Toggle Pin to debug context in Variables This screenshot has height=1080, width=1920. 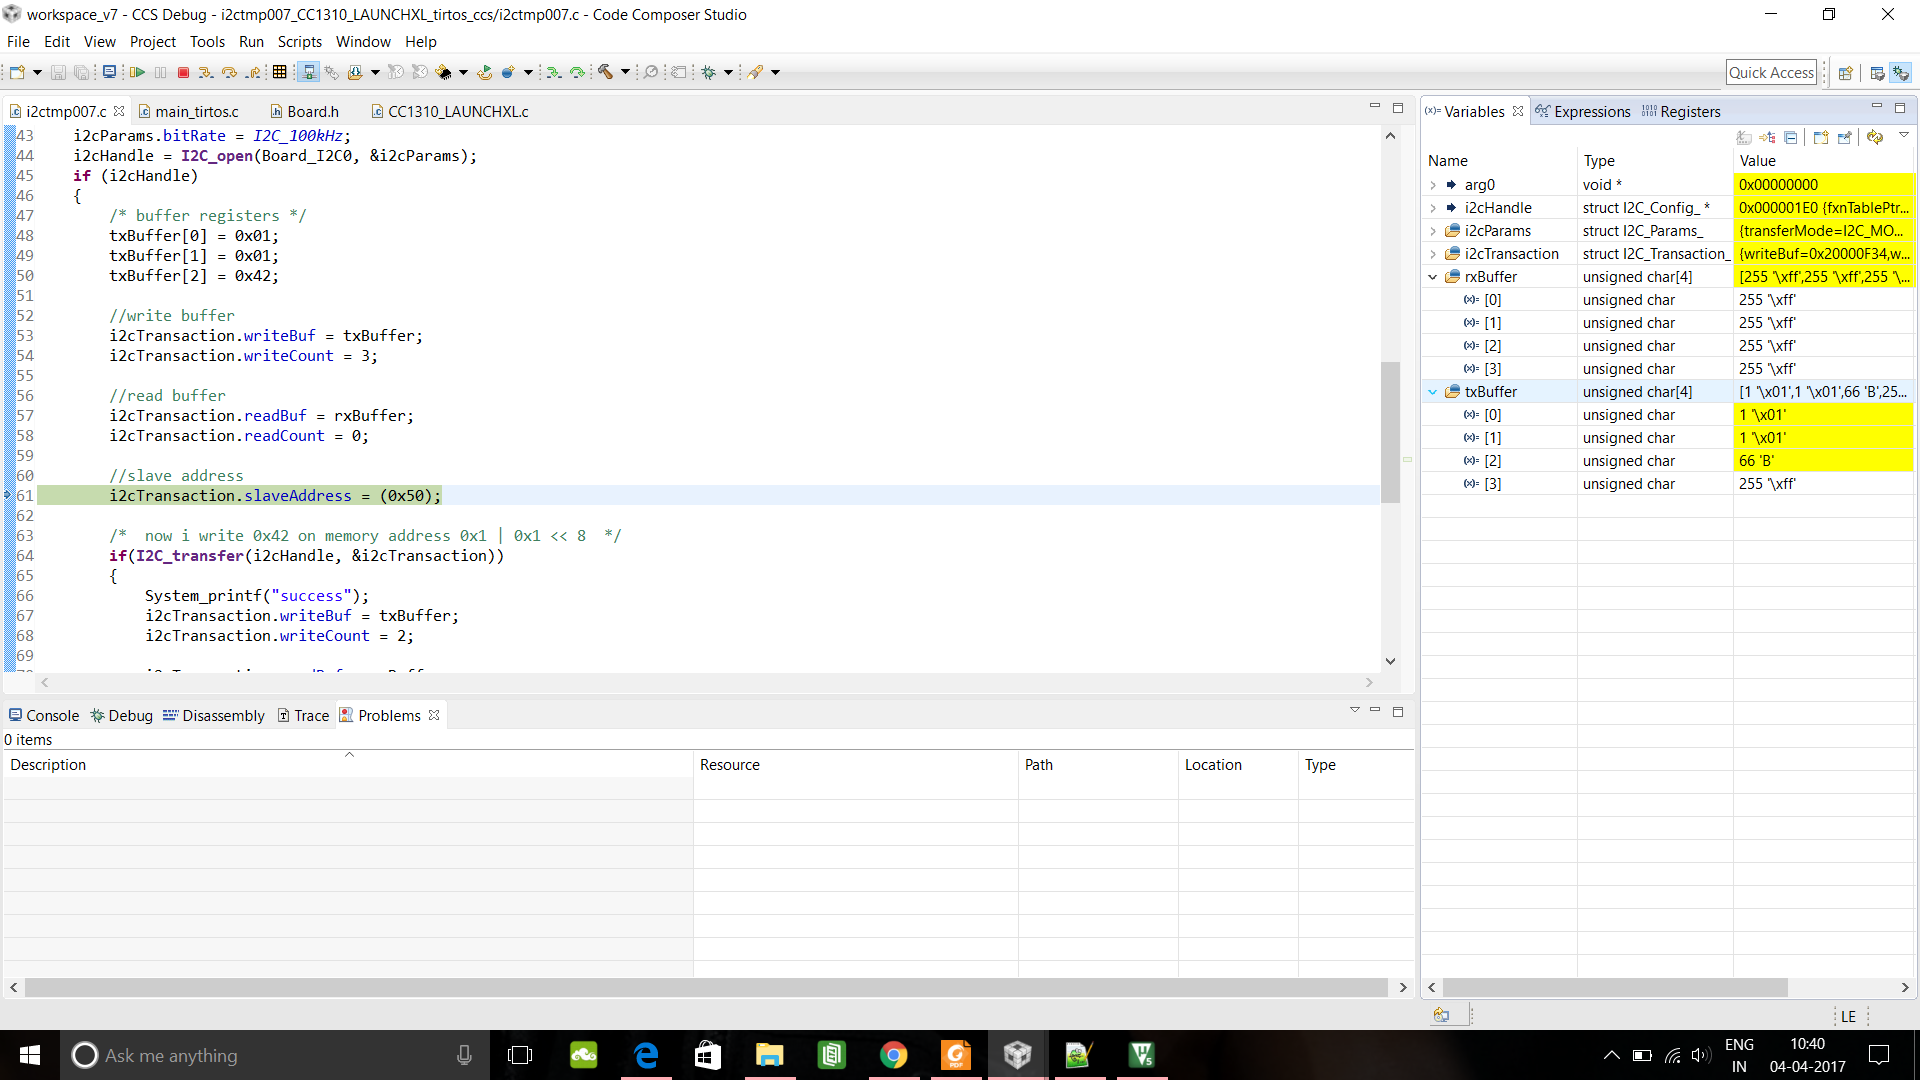[x=1845, y=137]
